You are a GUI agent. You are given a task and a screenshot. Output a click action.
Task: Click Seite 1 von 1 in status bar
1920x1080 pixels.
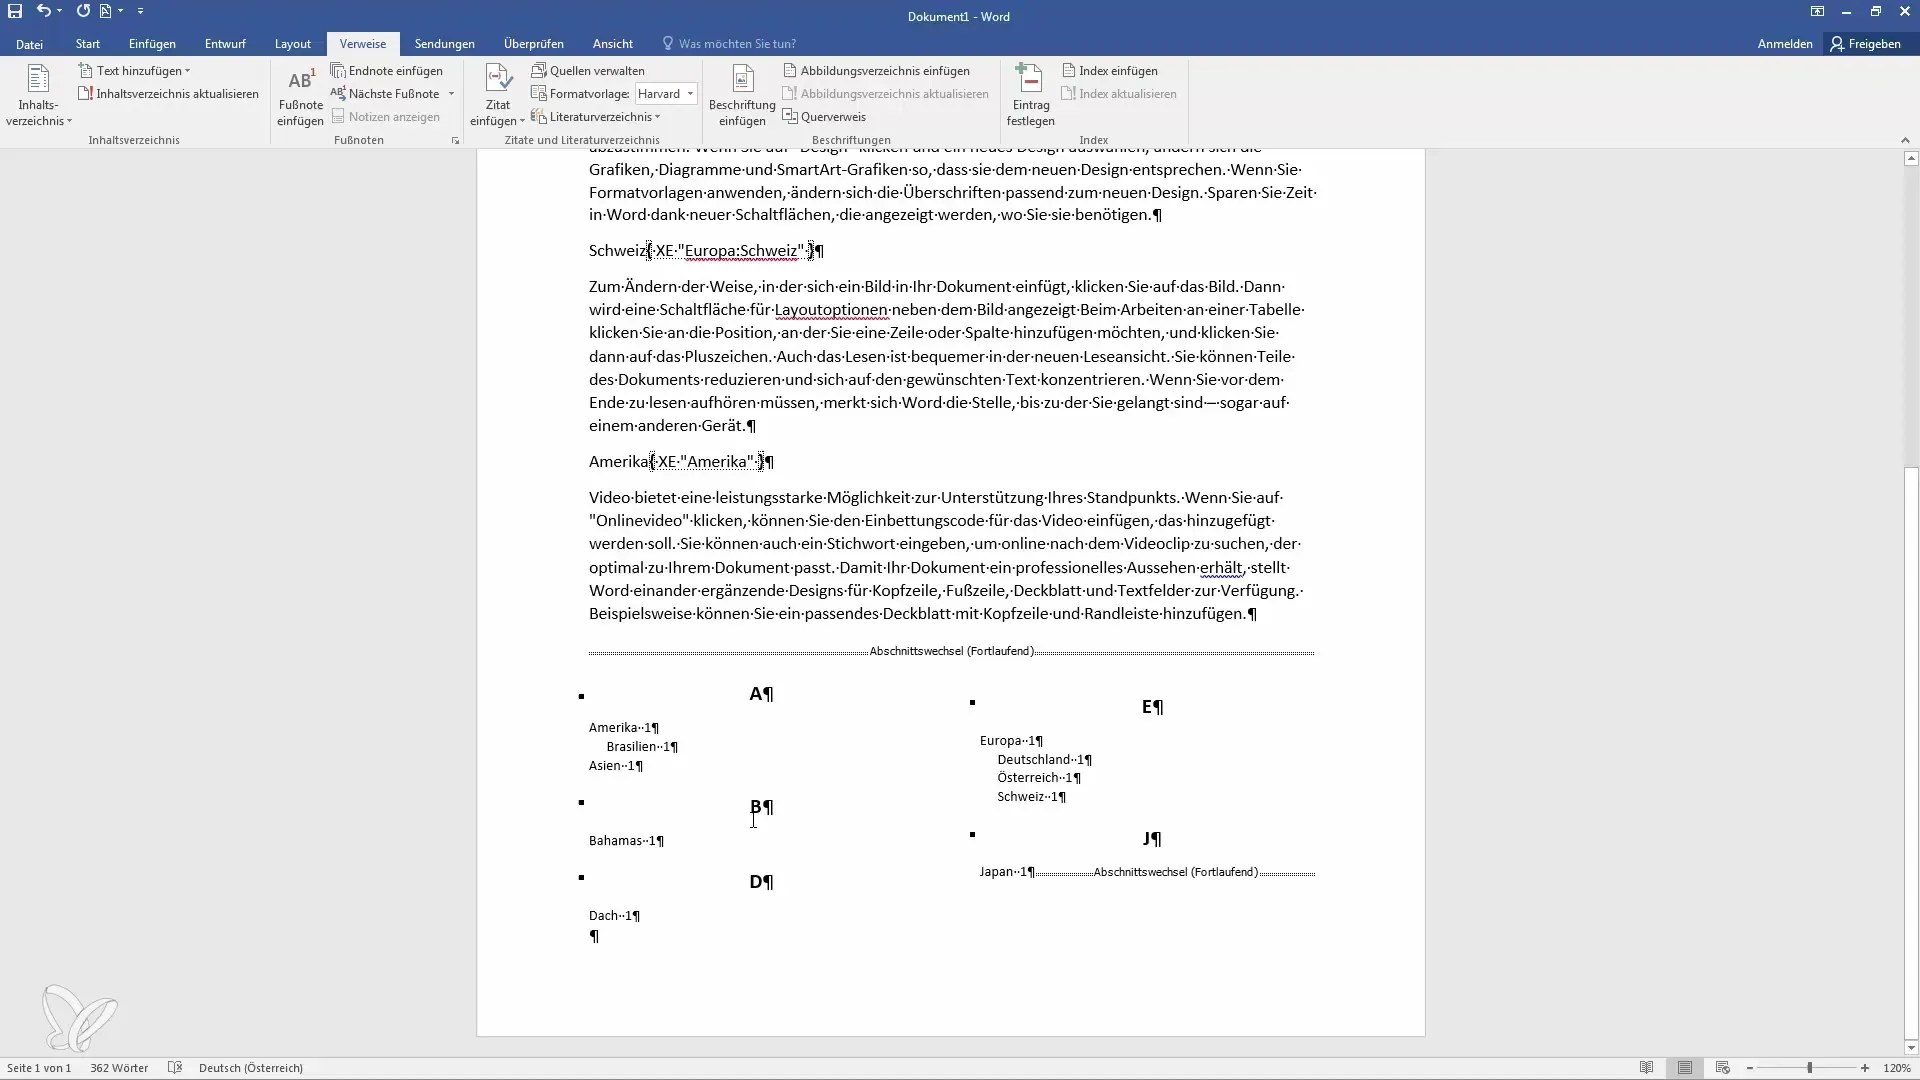pos(39,1068)
